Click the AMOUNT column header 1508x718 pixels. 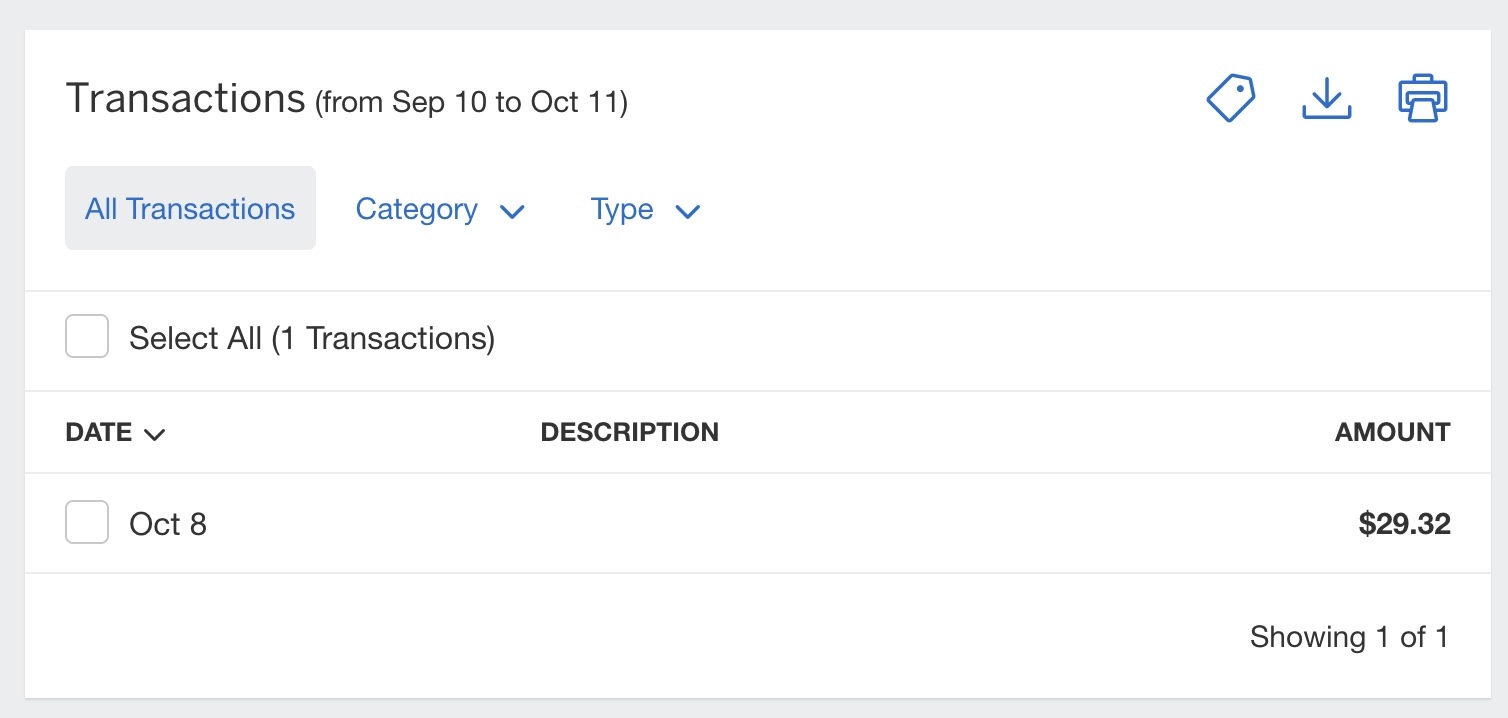pyautogui.click(x=1392, y=432)
